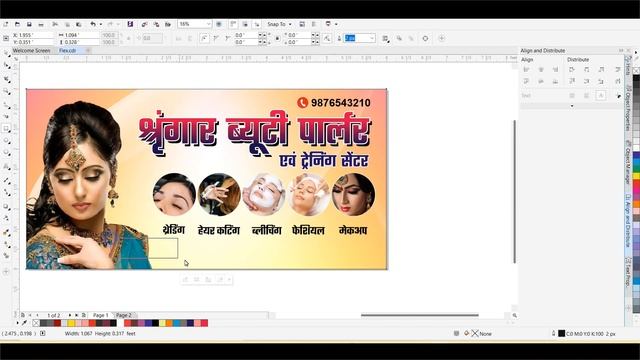Screen dimensions: 640x360
Task: Toggle Show guidelines
Action: pos(257,24)
